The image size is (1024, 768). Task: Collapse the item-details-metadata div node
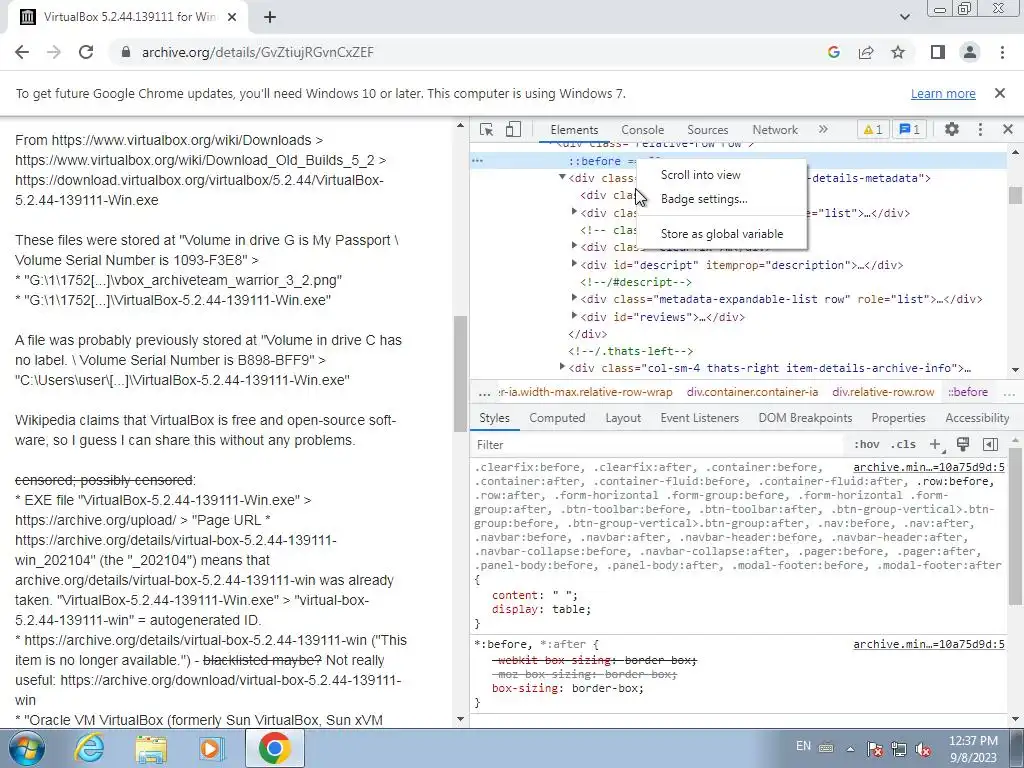(562, 177)
